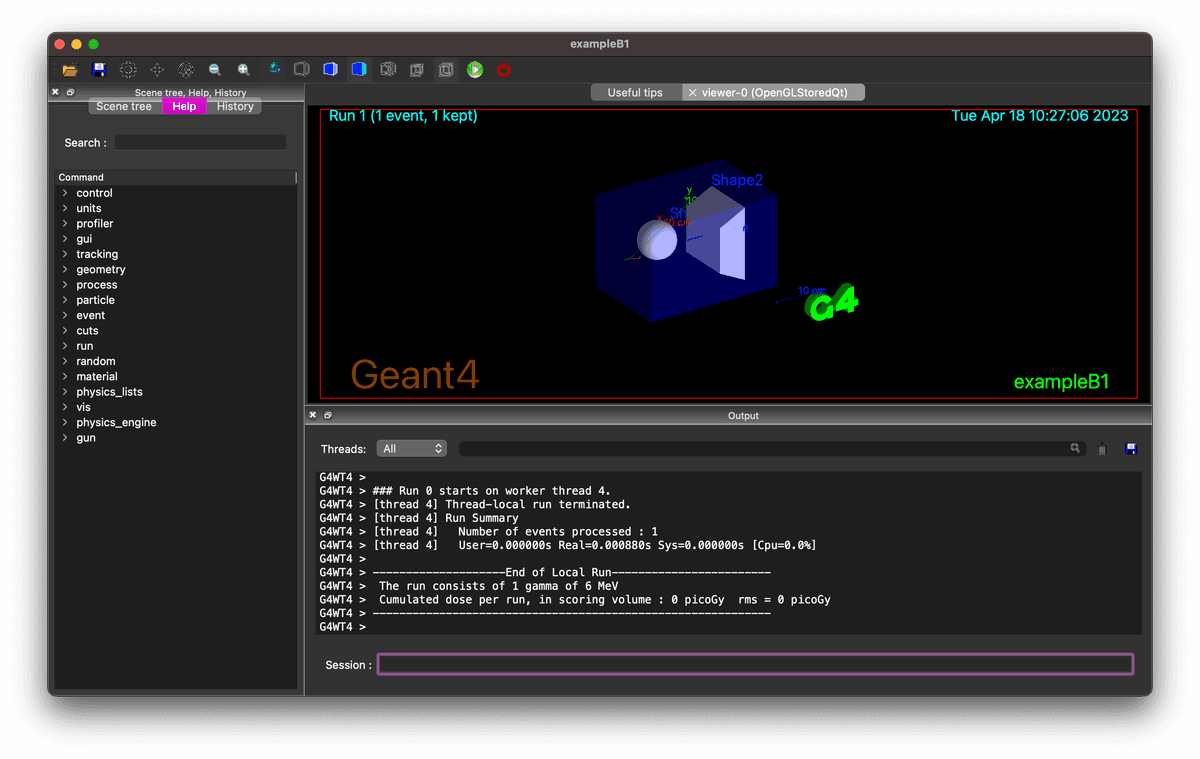Select the event command entry
This screenshot has width=1200, height=759.
91,315
